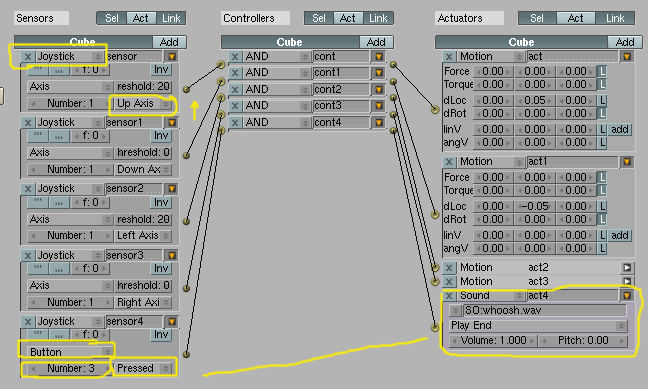Screen dimensions: 648x389
Task: Toggle Link in Sensors header
Action: [x=171, y=18]
